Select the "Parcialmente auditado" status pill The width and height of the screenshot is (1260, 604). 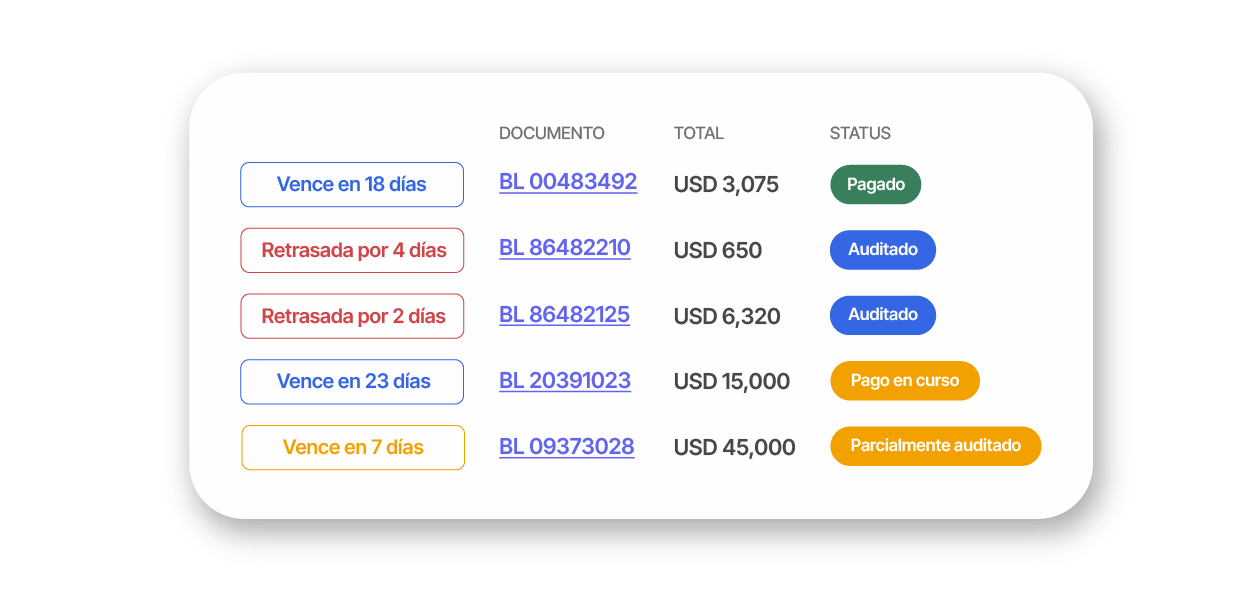935,446
